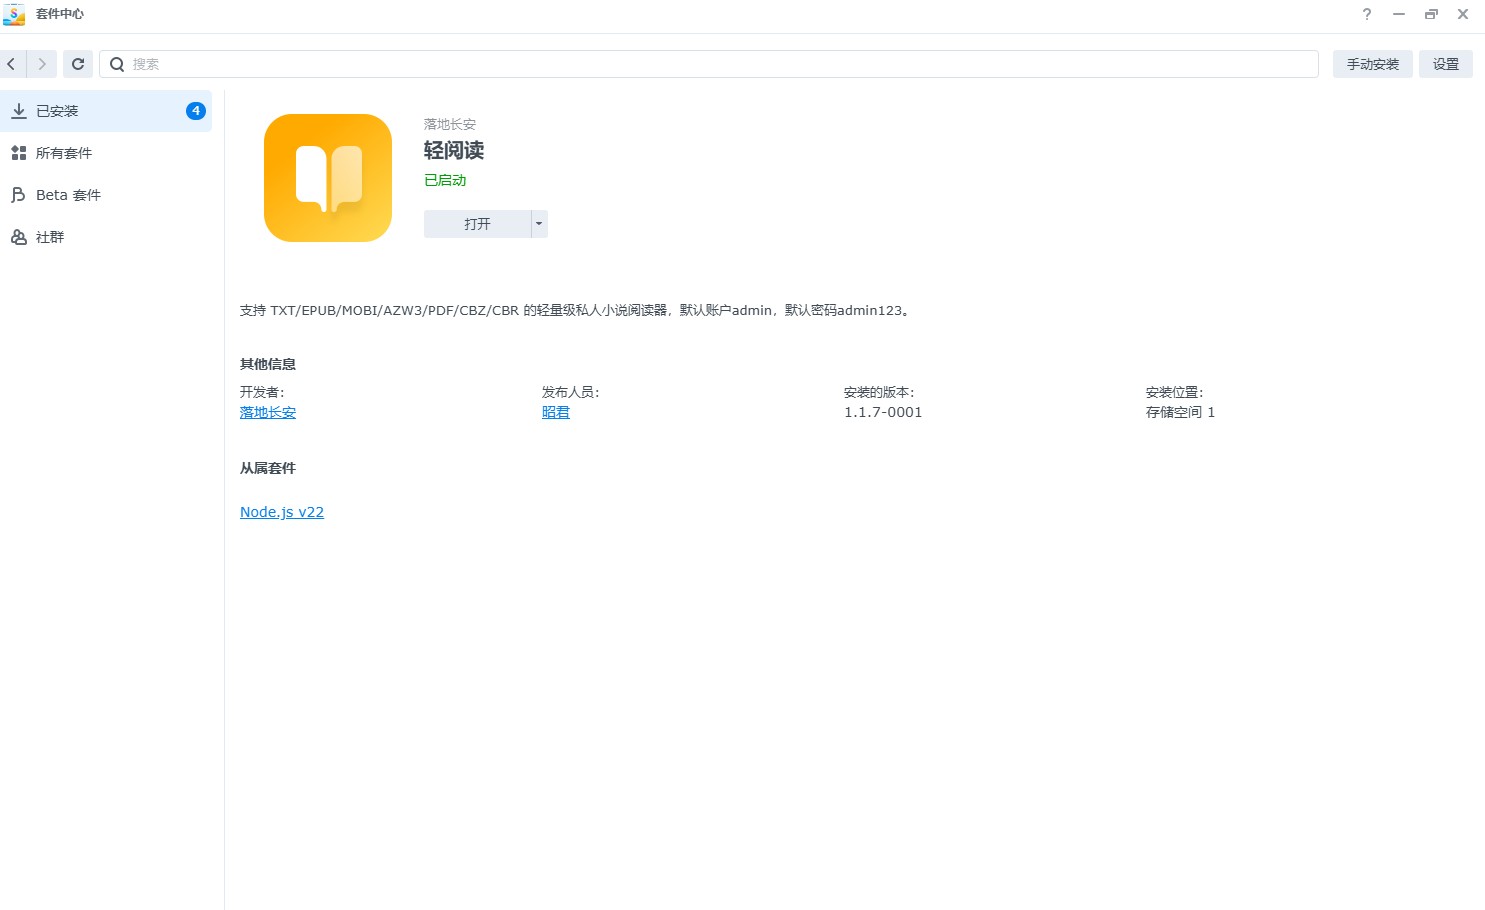Open the help question mark icon
The width and height of the screenshot is (1485, 910).
point(1367,14)
